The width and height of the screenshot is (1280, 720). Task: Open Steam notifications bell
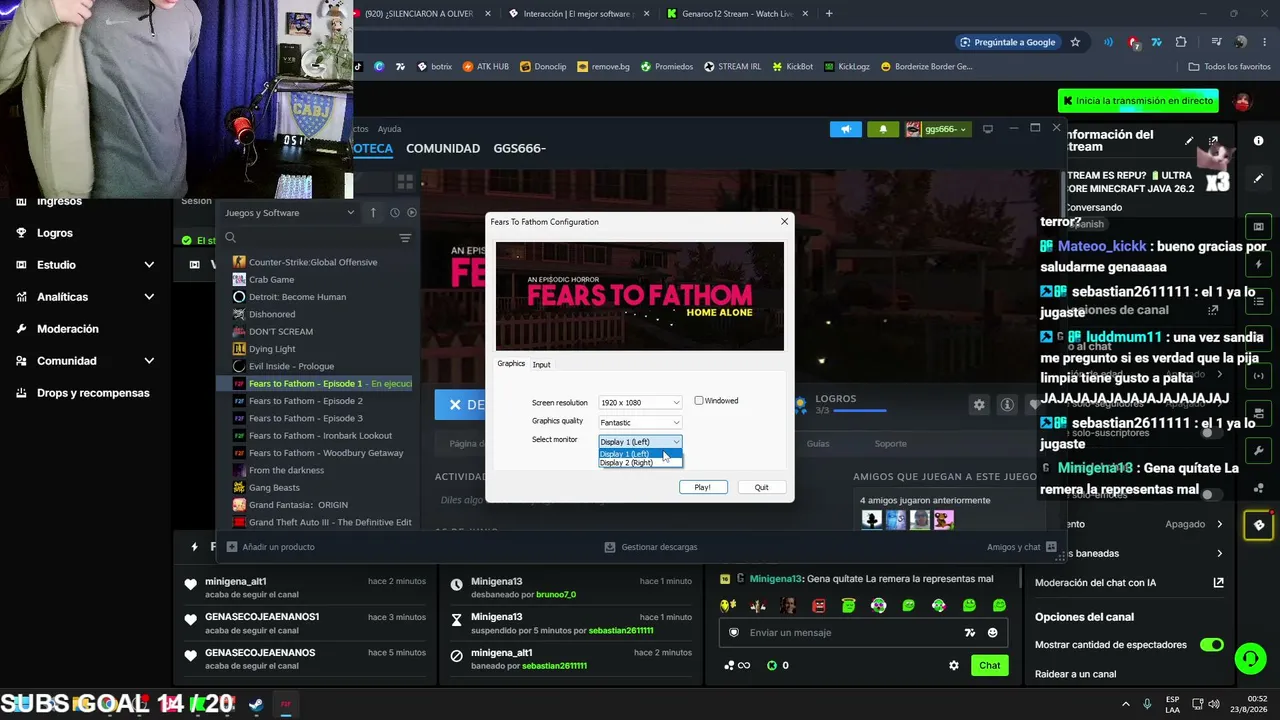click(x=882, y=129)
